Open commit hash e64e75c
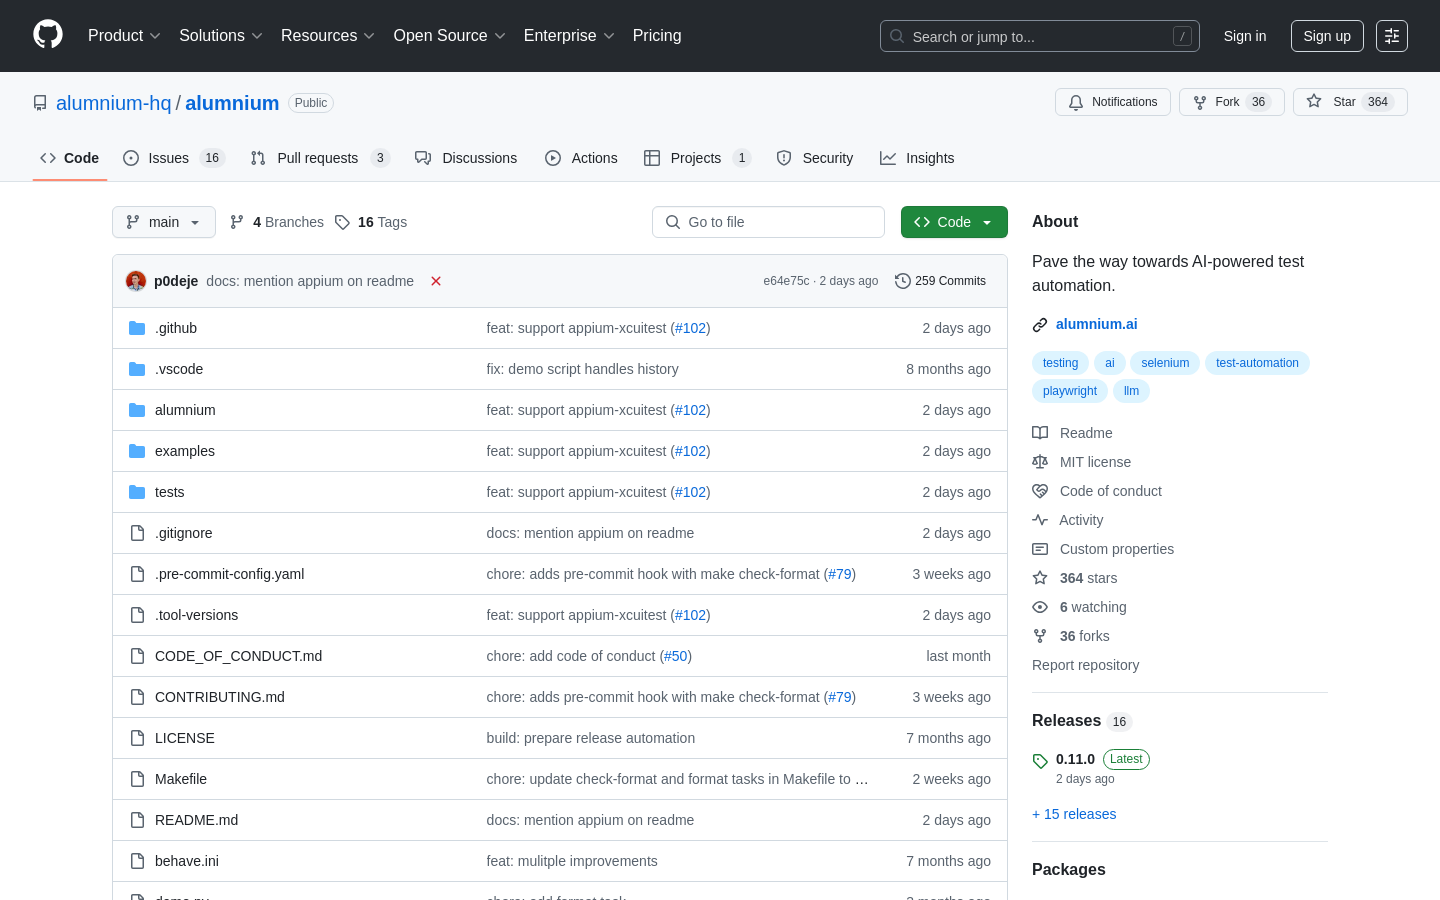This screenshot has width=1440, height=900. coord(786,281)
